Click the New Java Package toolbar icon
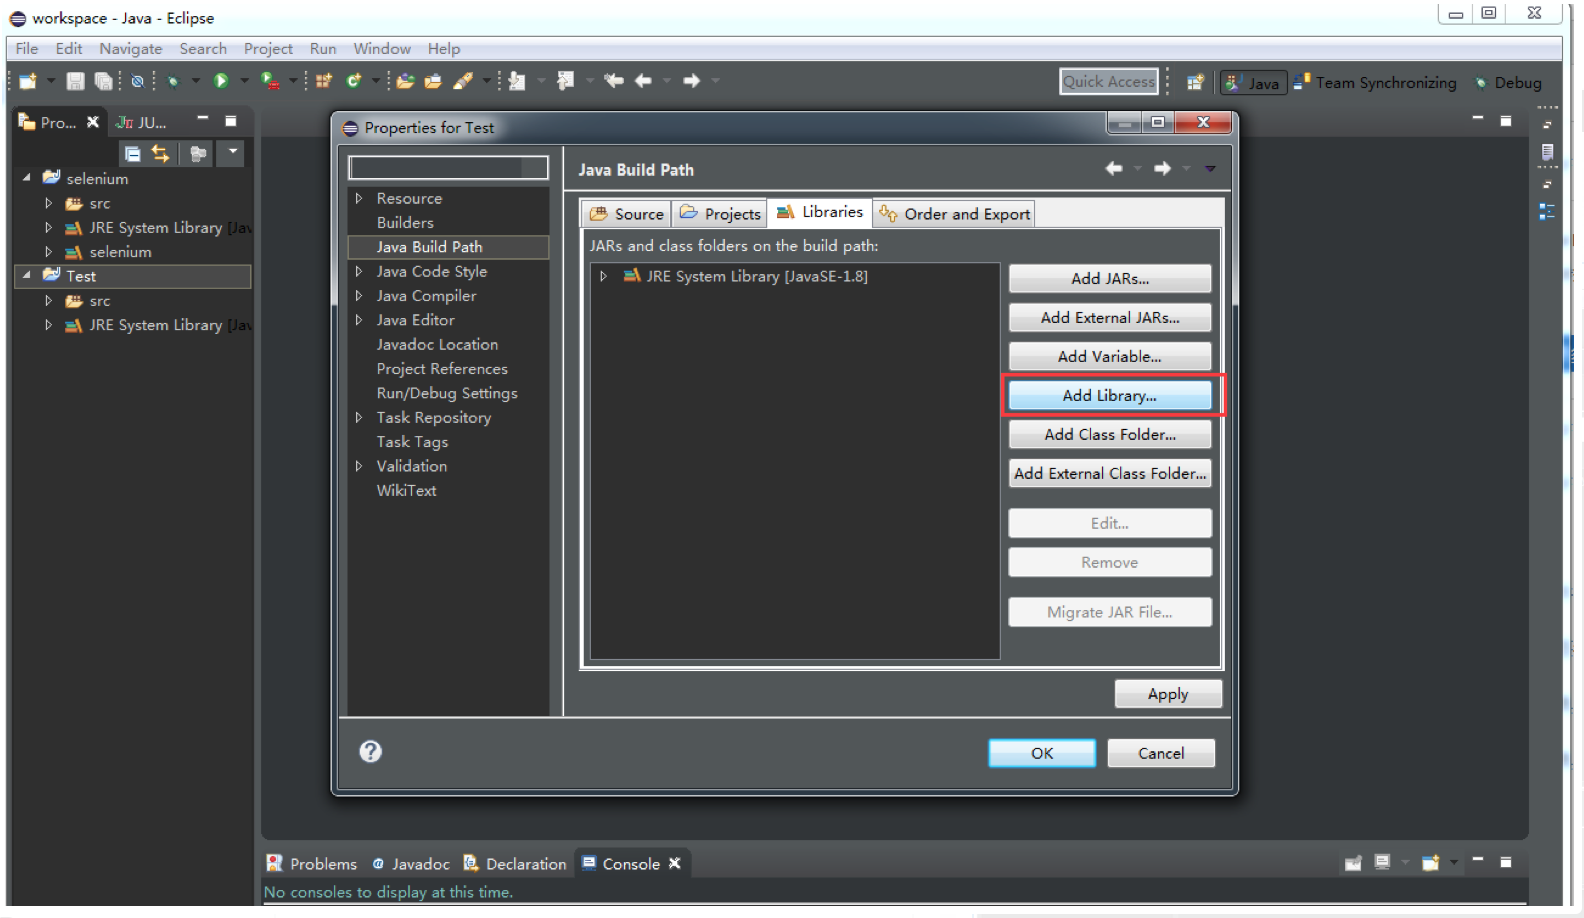This screenshot has height=918, width=1584. (324, 81)
